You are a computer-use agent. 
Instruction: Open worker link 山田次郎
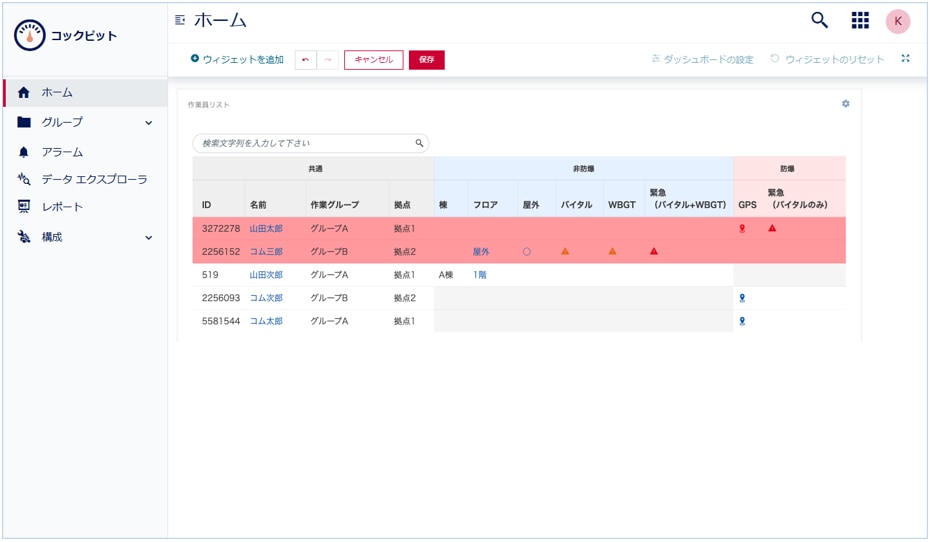point(266,275)
